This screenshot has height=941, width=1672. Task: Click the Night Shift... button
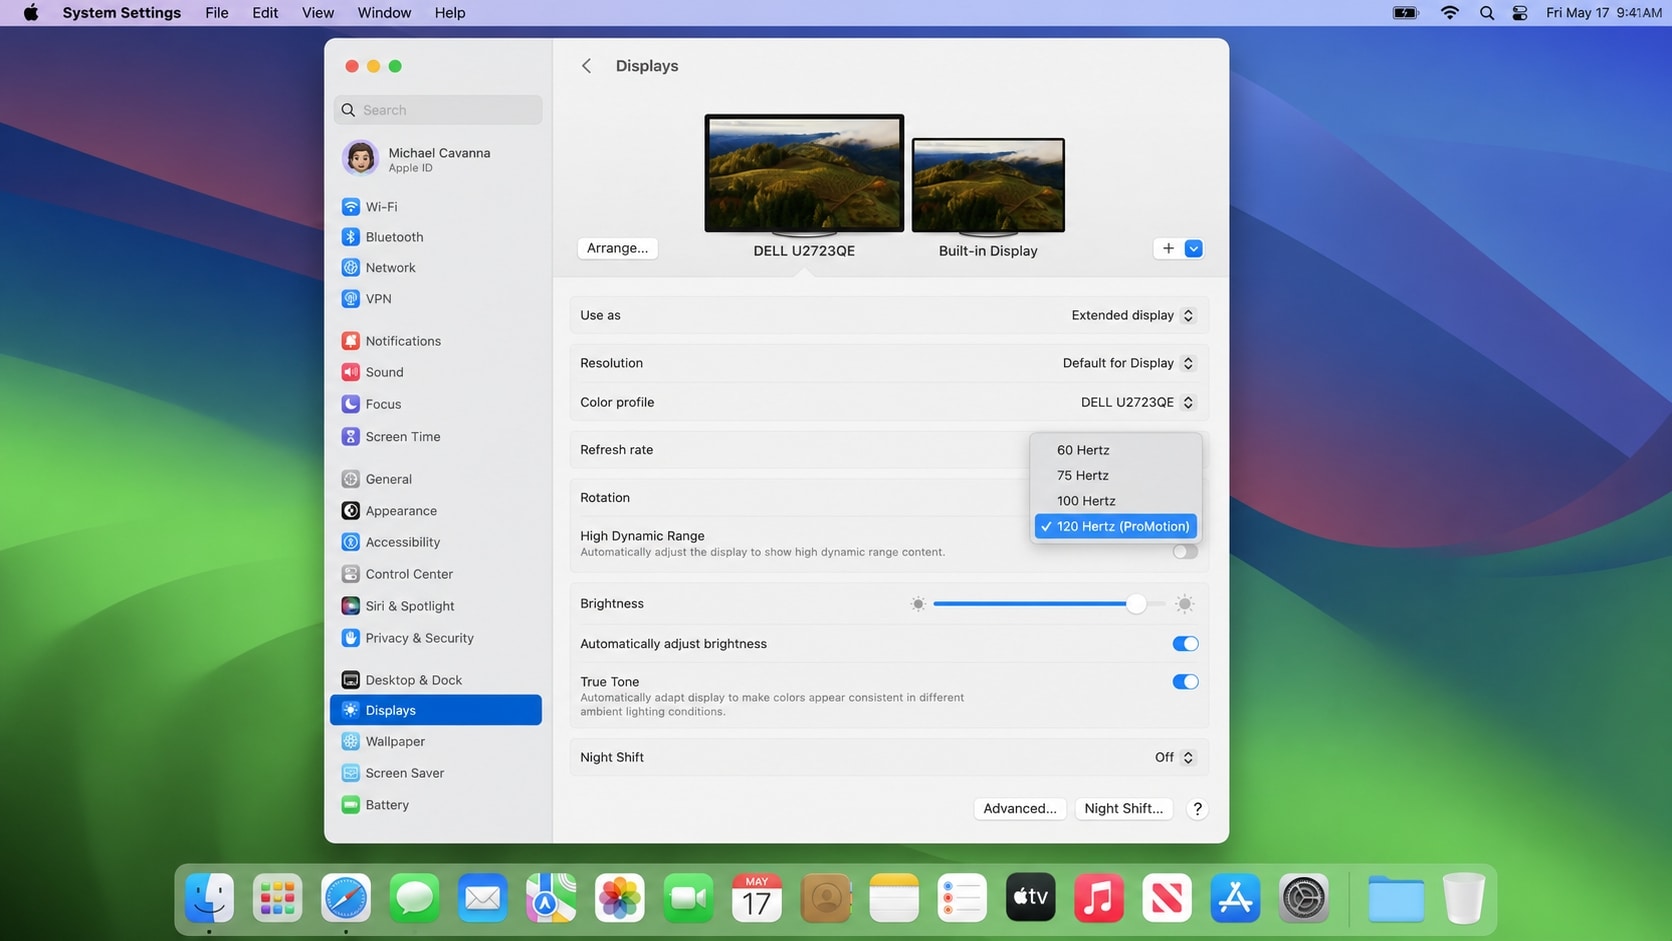1124,809
